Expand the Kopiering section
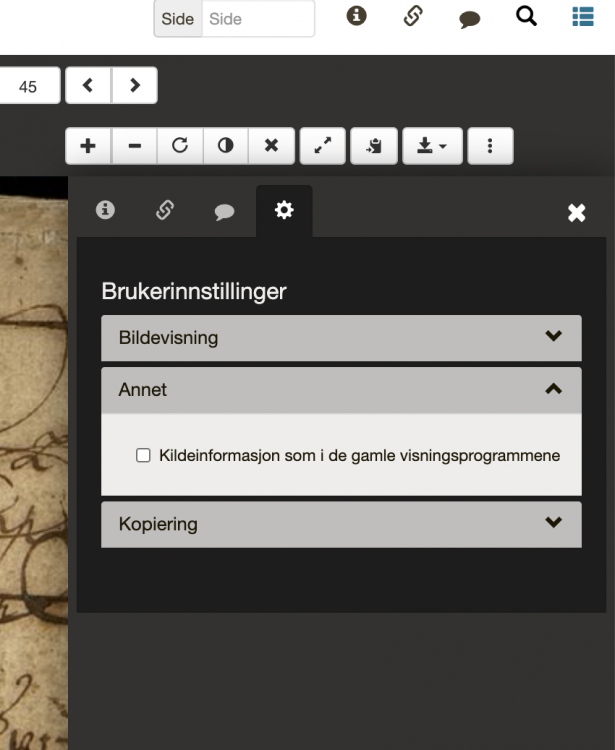This screenshot has height=750, width=615. 341,524
